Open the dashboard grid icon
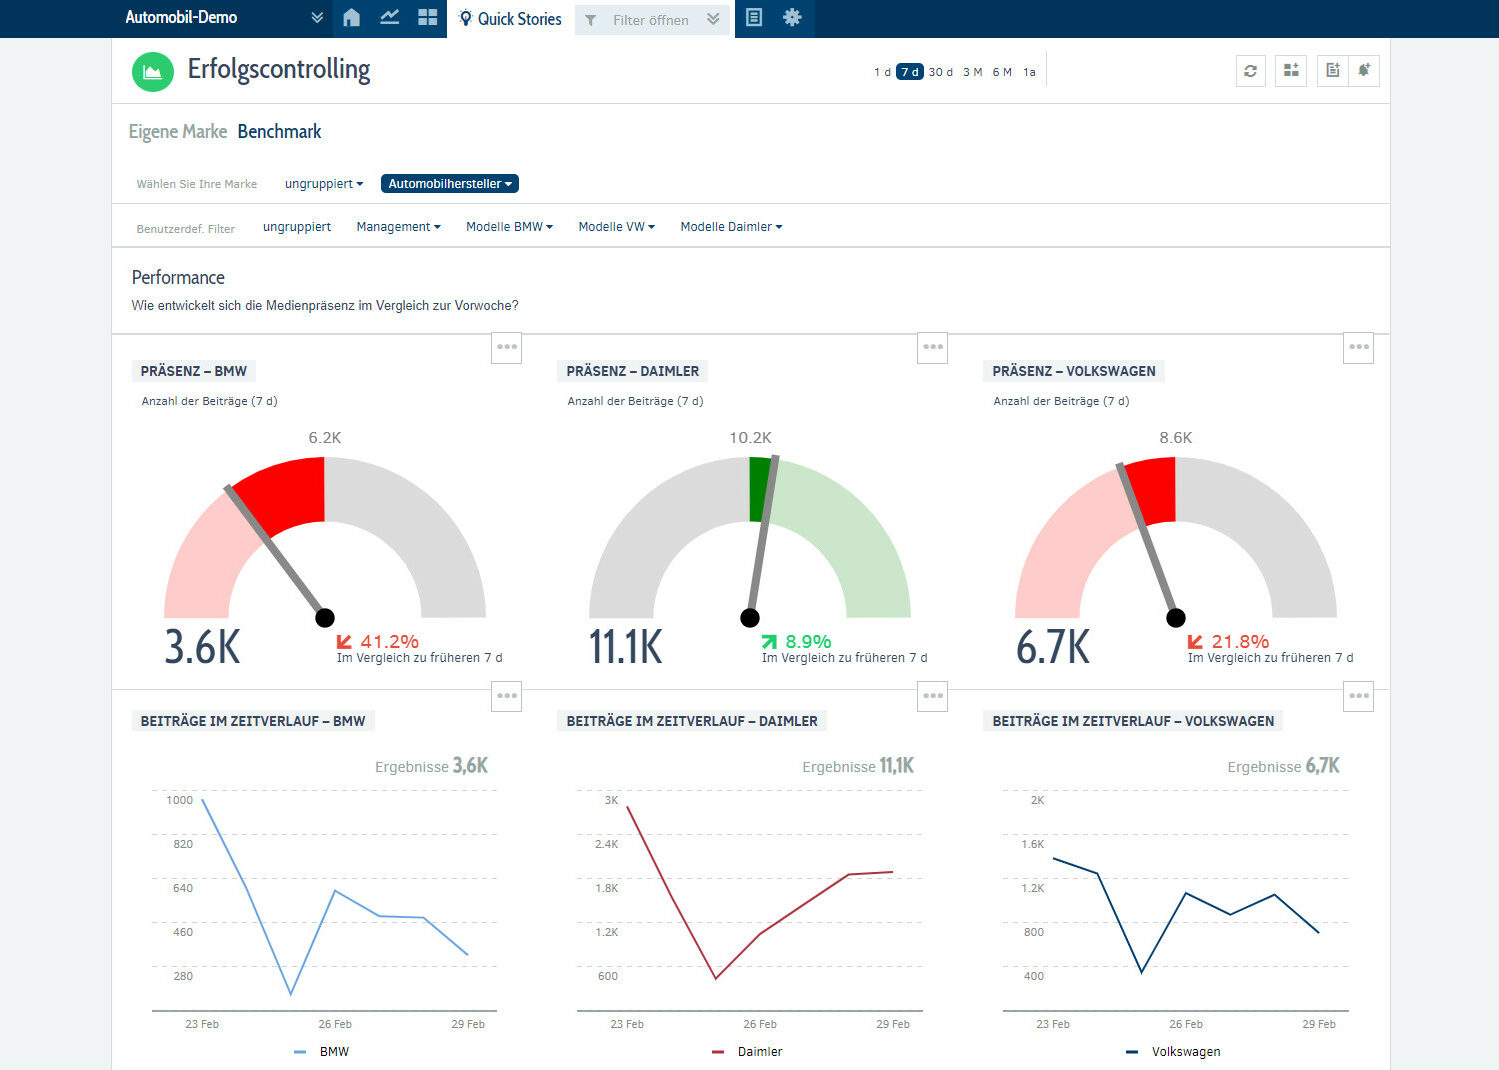This screenshot has width=1499, height=1070. pyautogui.click(x=427, y=18)
